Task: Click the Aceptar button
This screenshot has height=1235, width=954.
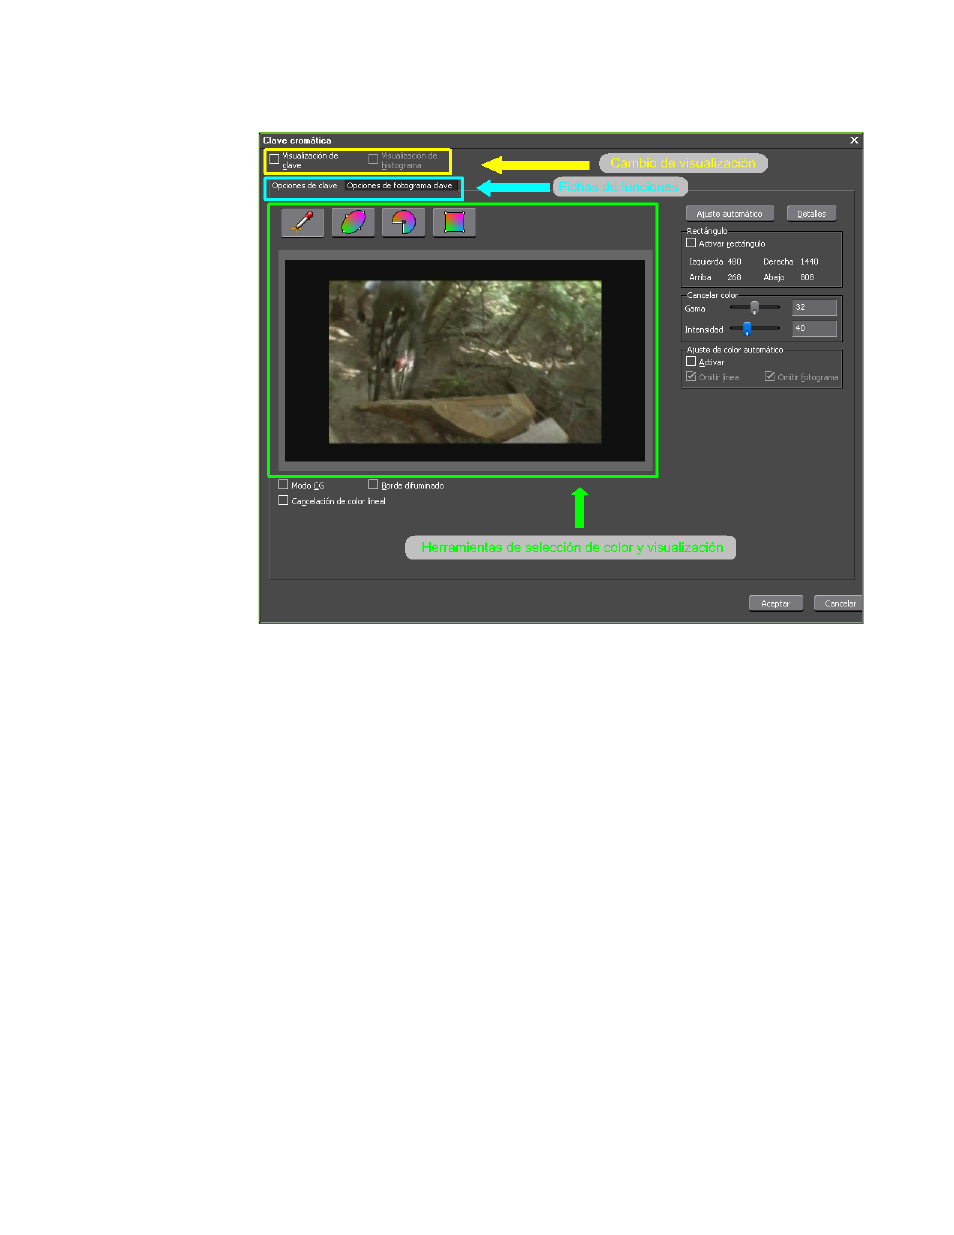Action: click(775, 603)
